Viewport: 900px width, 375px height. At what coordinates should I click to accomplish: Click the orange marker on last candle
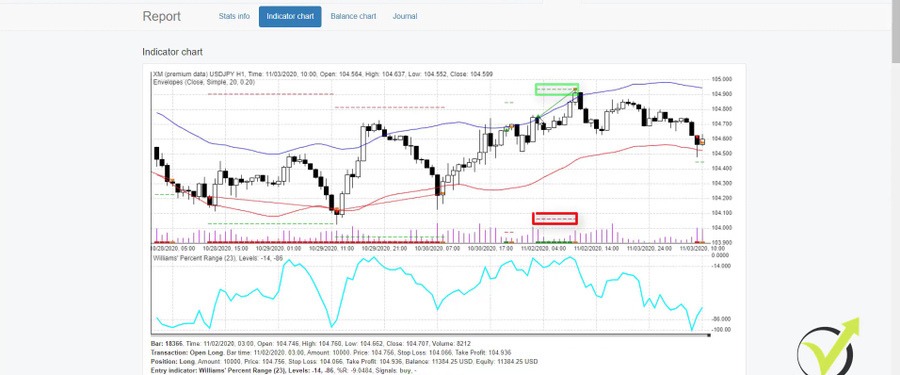(x=702, y=141)
